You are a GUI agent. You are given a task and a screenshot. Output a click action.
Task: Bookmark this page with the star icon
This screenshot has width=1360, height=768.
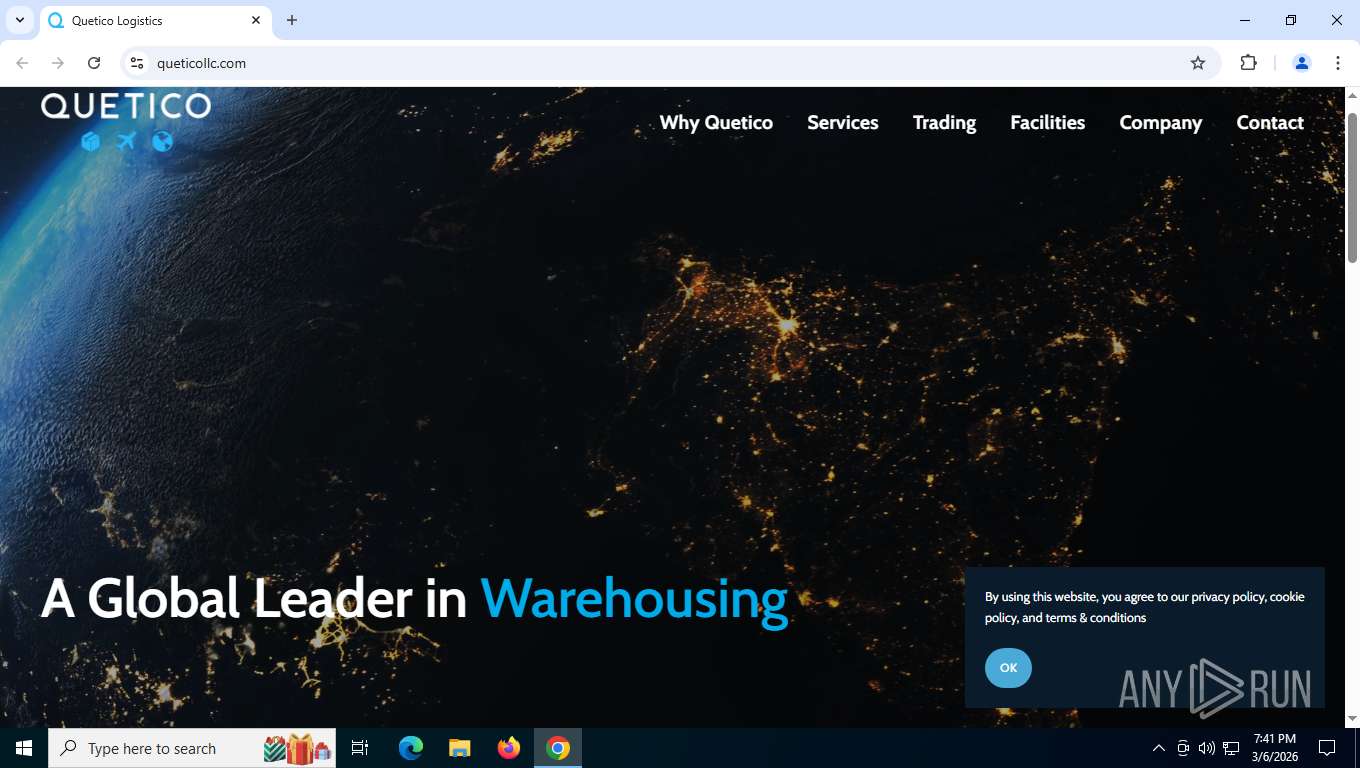click(1198, 63)
